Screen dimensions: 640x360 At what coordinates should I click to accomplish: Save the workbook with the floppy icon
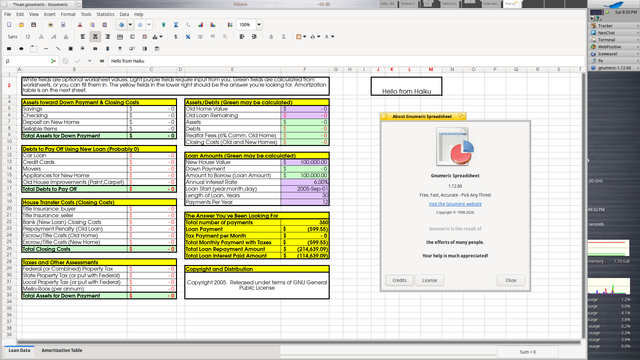(33, 25)
